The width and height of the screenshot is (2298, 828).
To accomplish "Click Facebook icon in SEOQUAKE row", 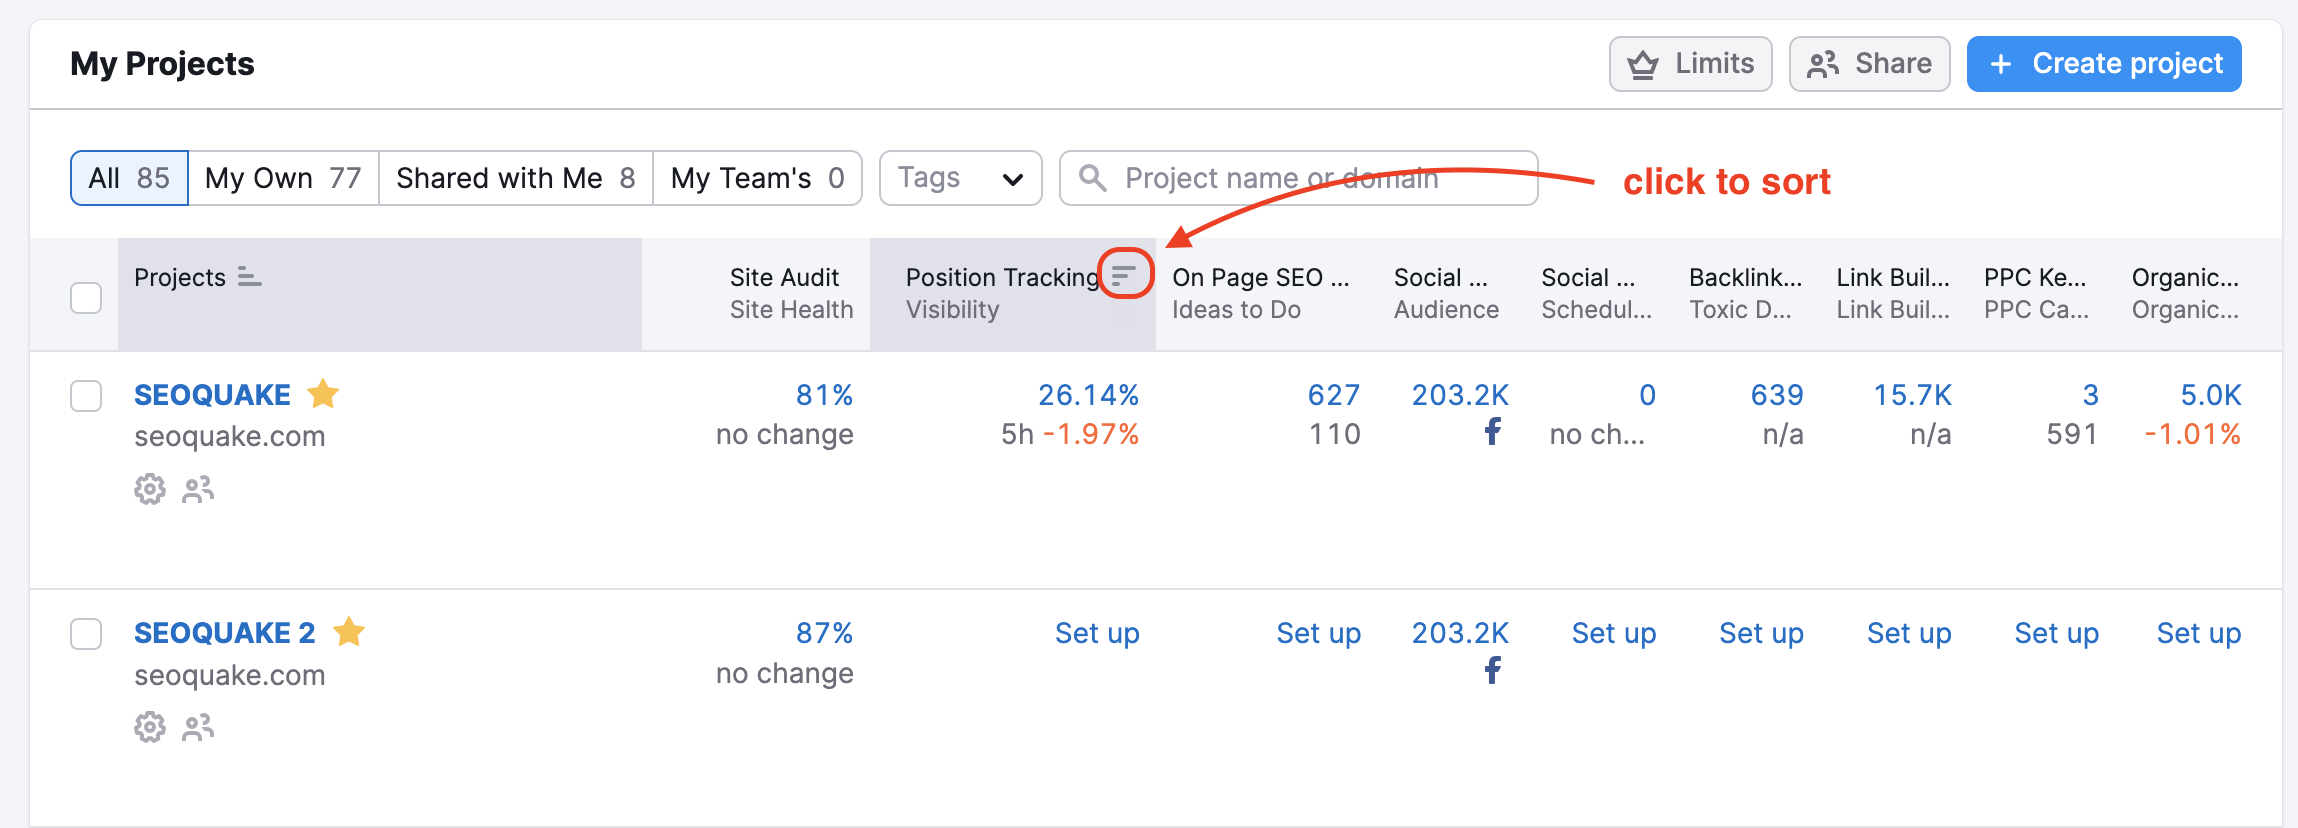I will tap(1492, 432).
